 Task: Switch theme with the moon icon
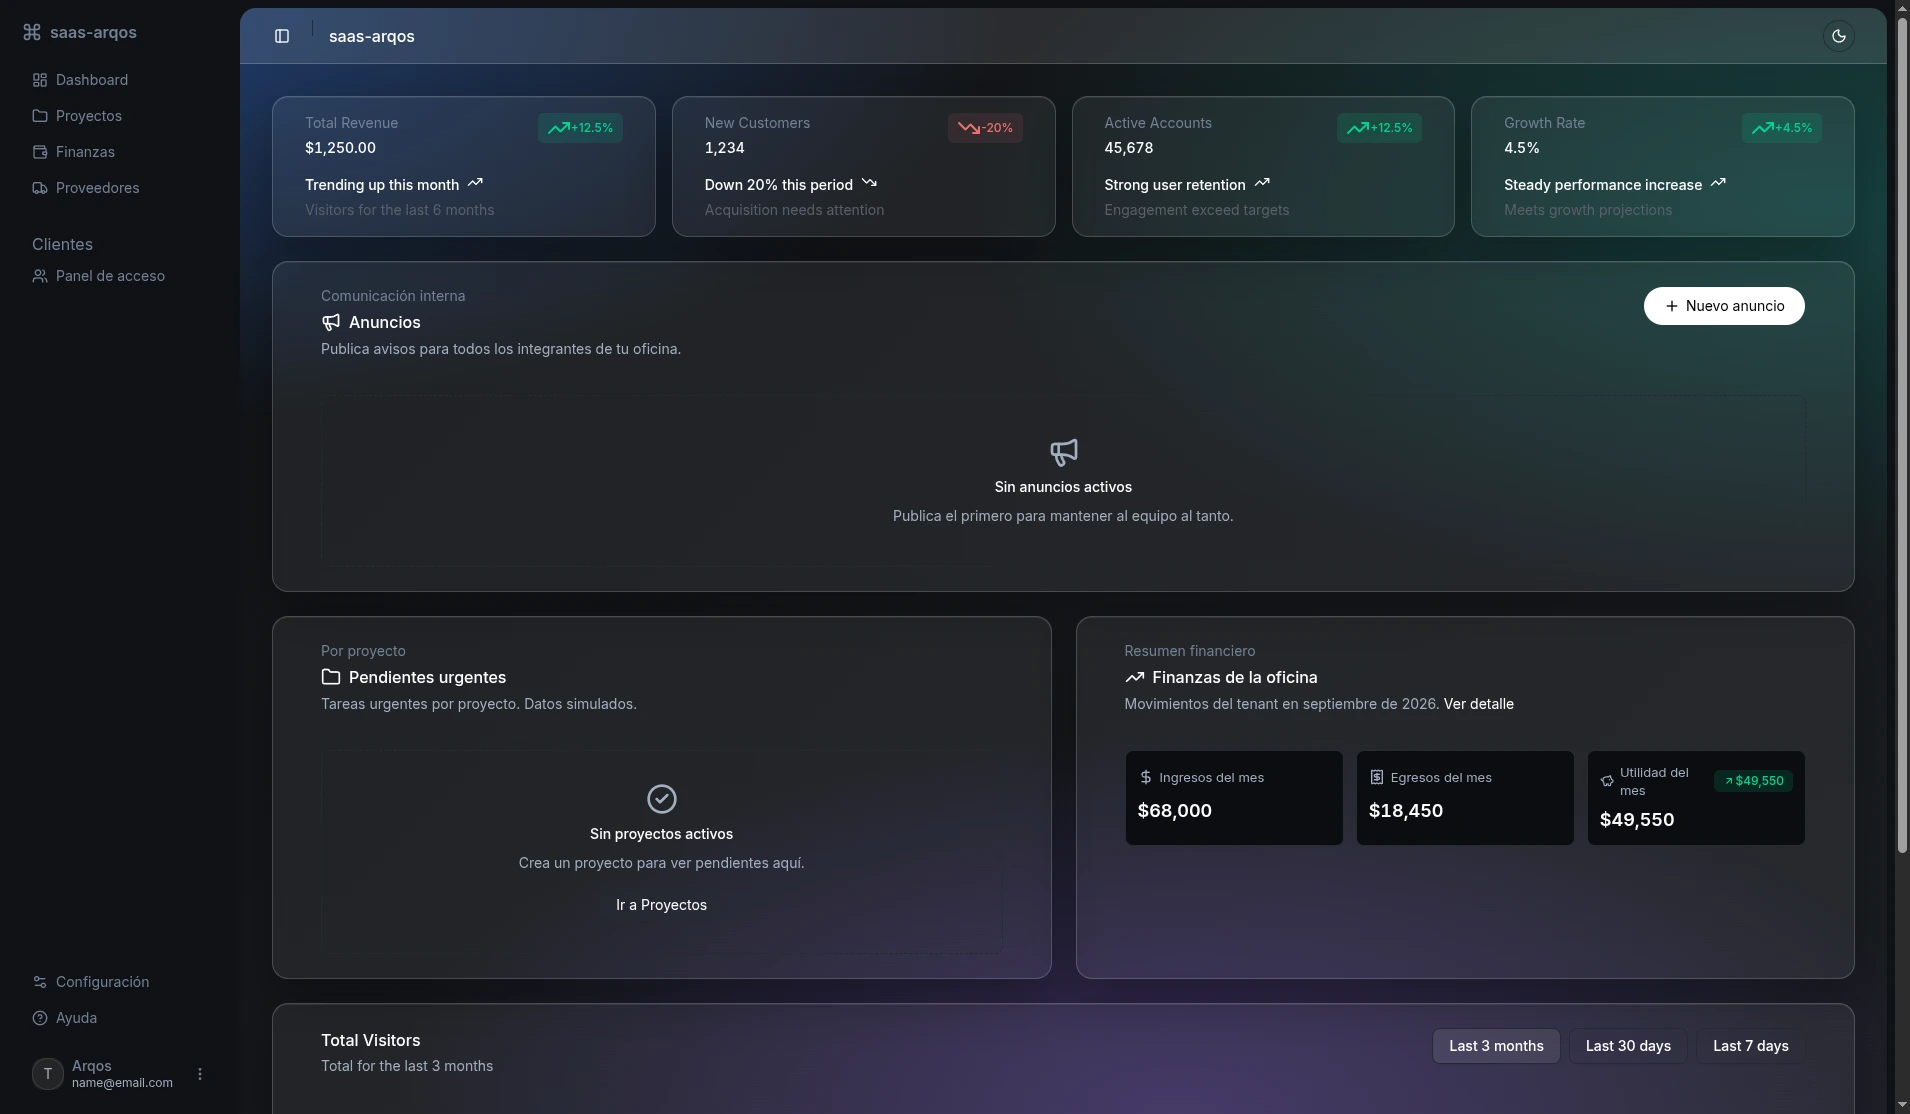(1838, 36)
